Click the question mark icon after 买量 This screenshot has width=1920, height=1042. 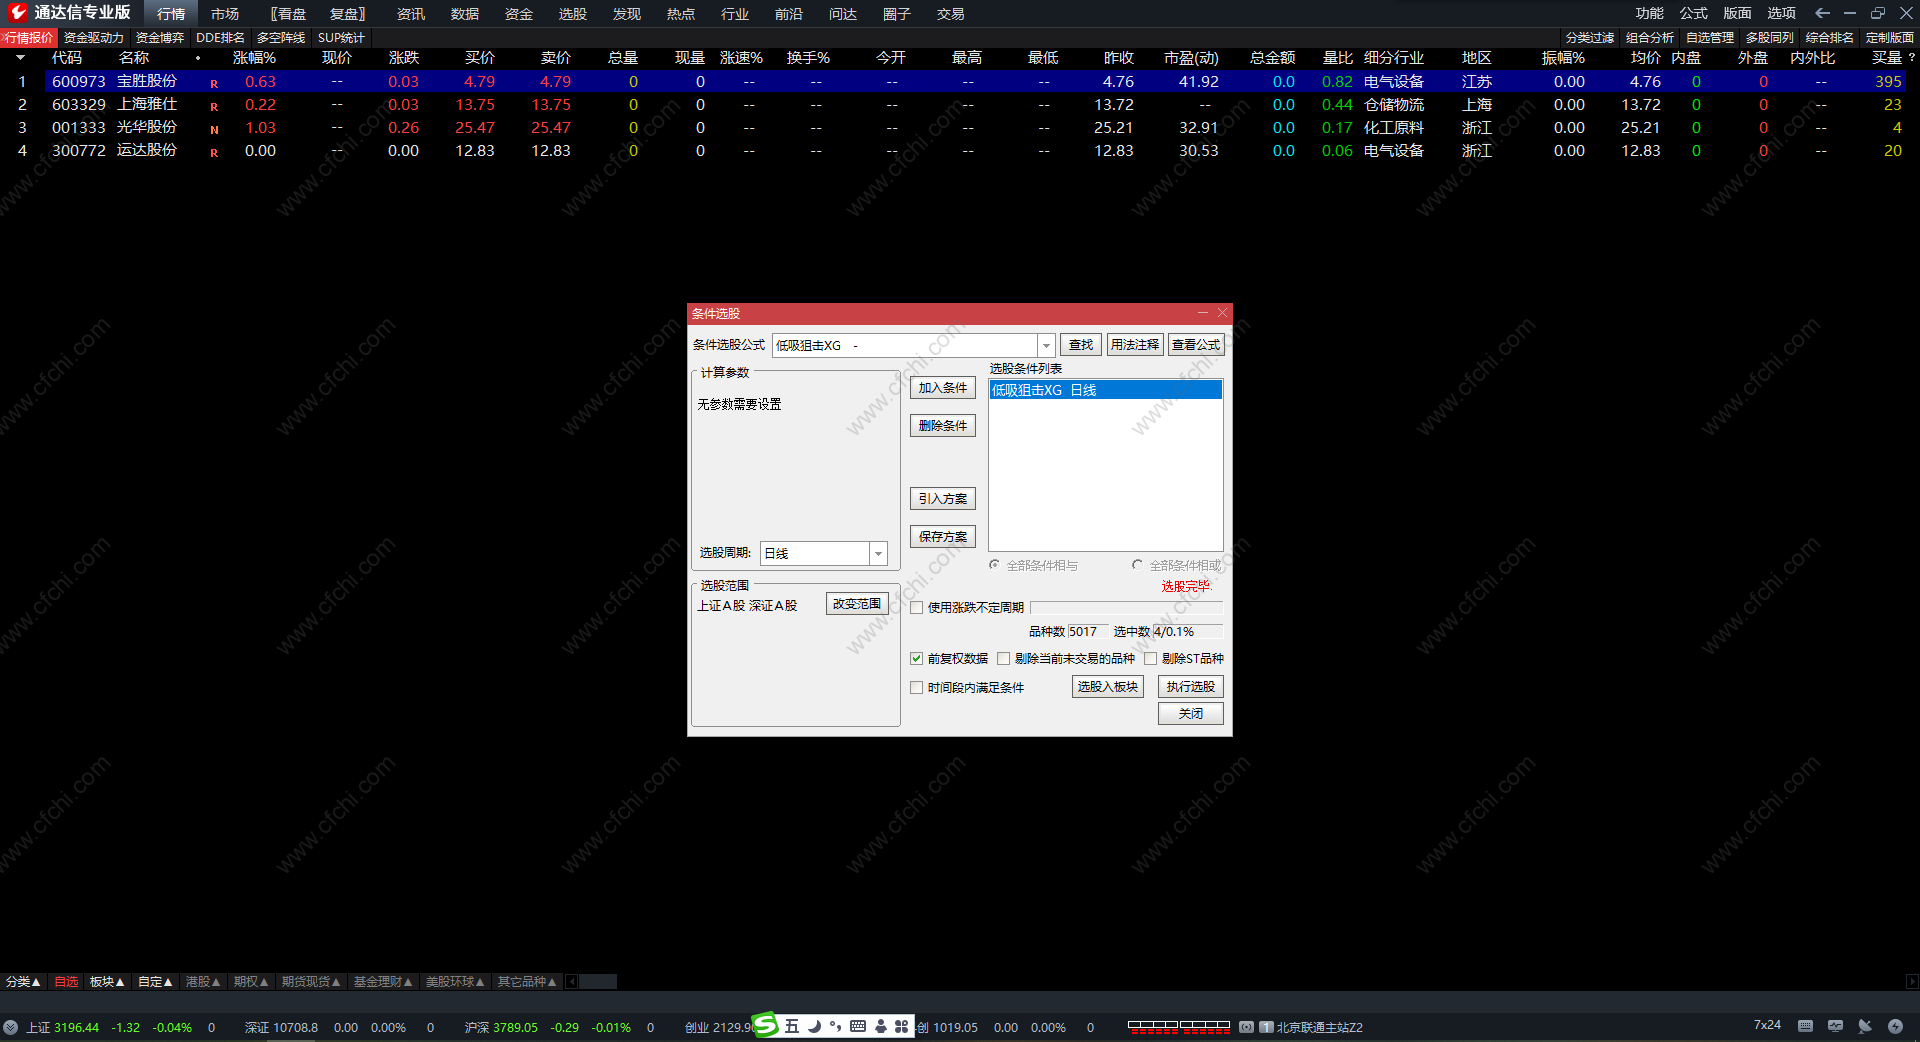point(1912,58)
